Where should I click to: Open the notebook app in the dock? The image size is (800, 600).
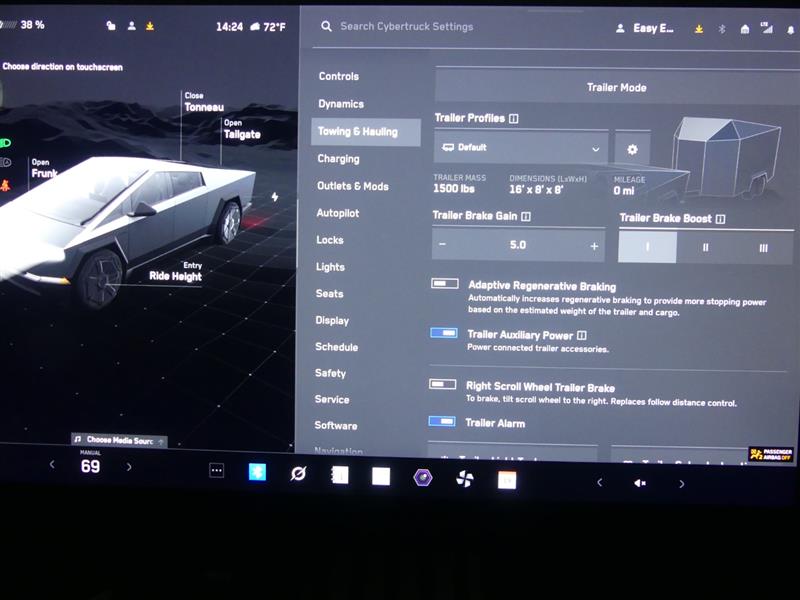[340, 475]
